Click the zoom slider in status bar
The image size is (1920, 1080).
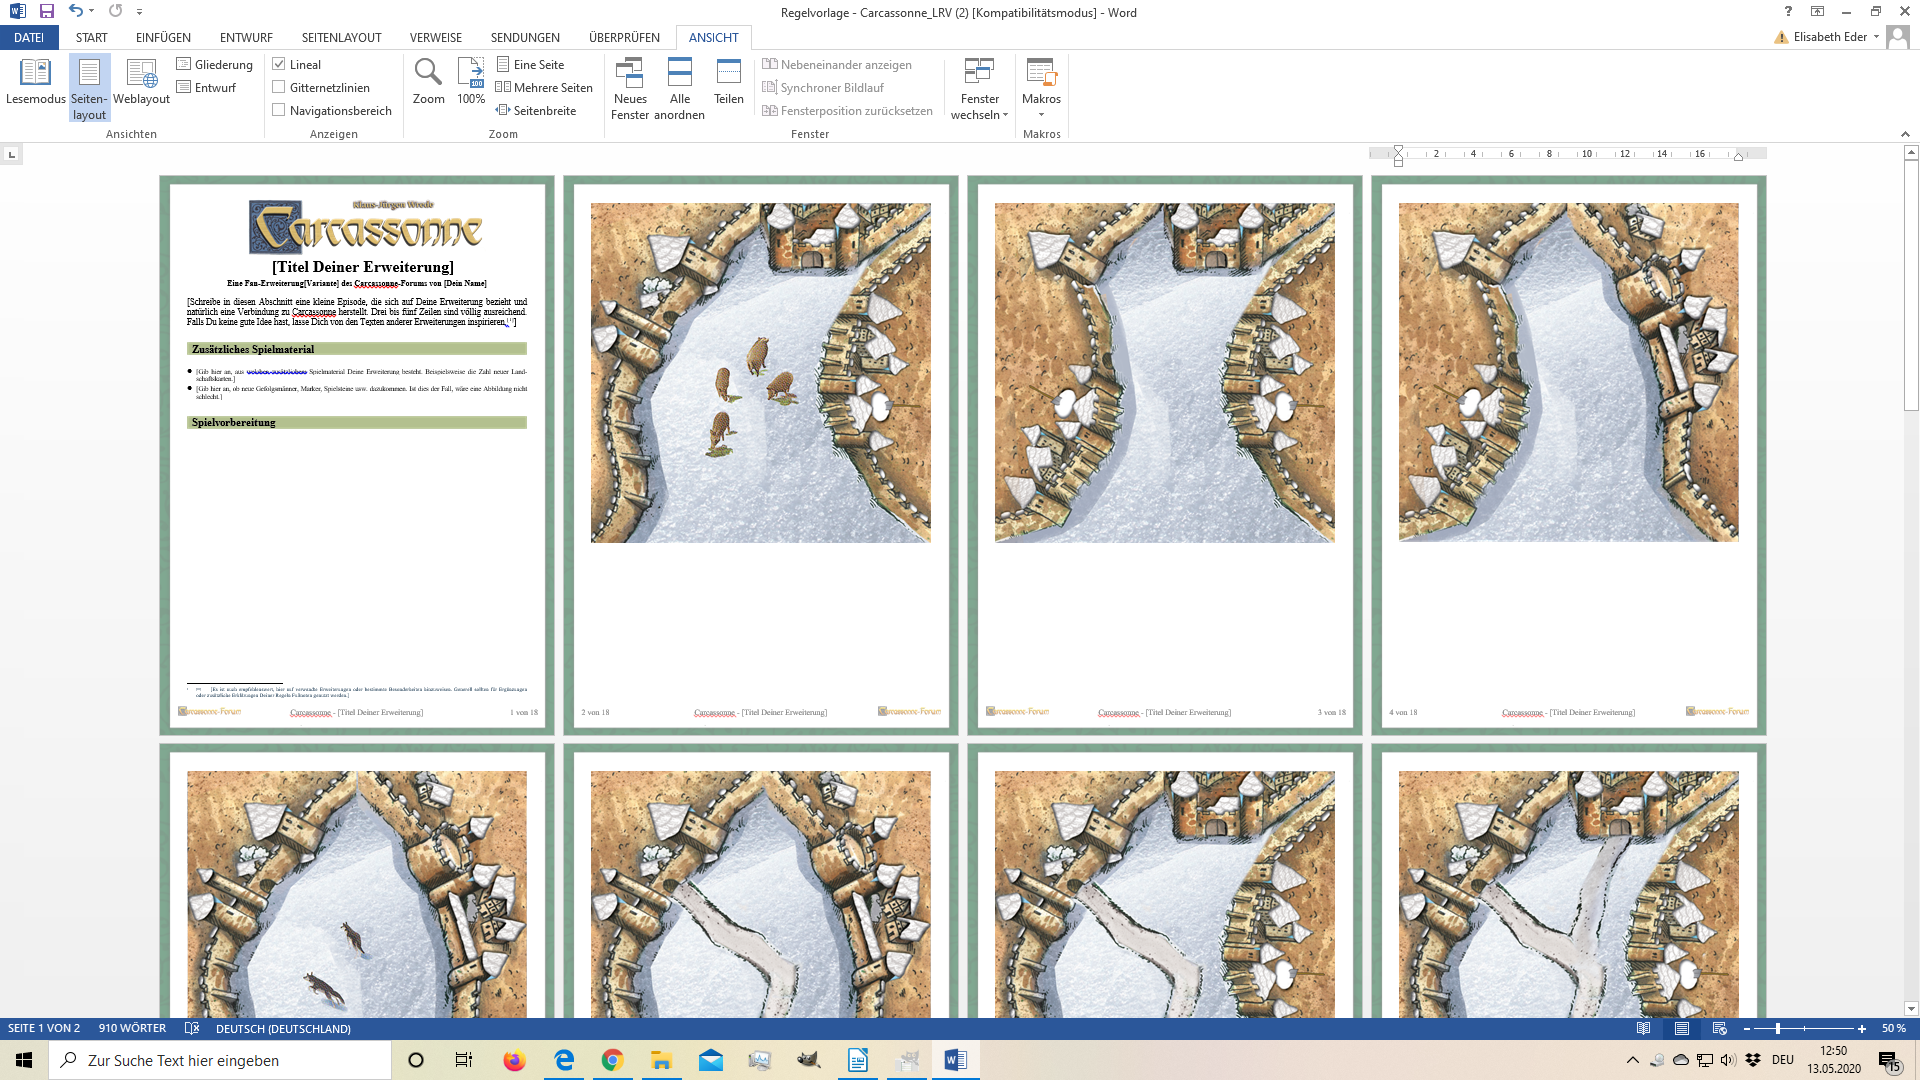coord(1778,1028)
